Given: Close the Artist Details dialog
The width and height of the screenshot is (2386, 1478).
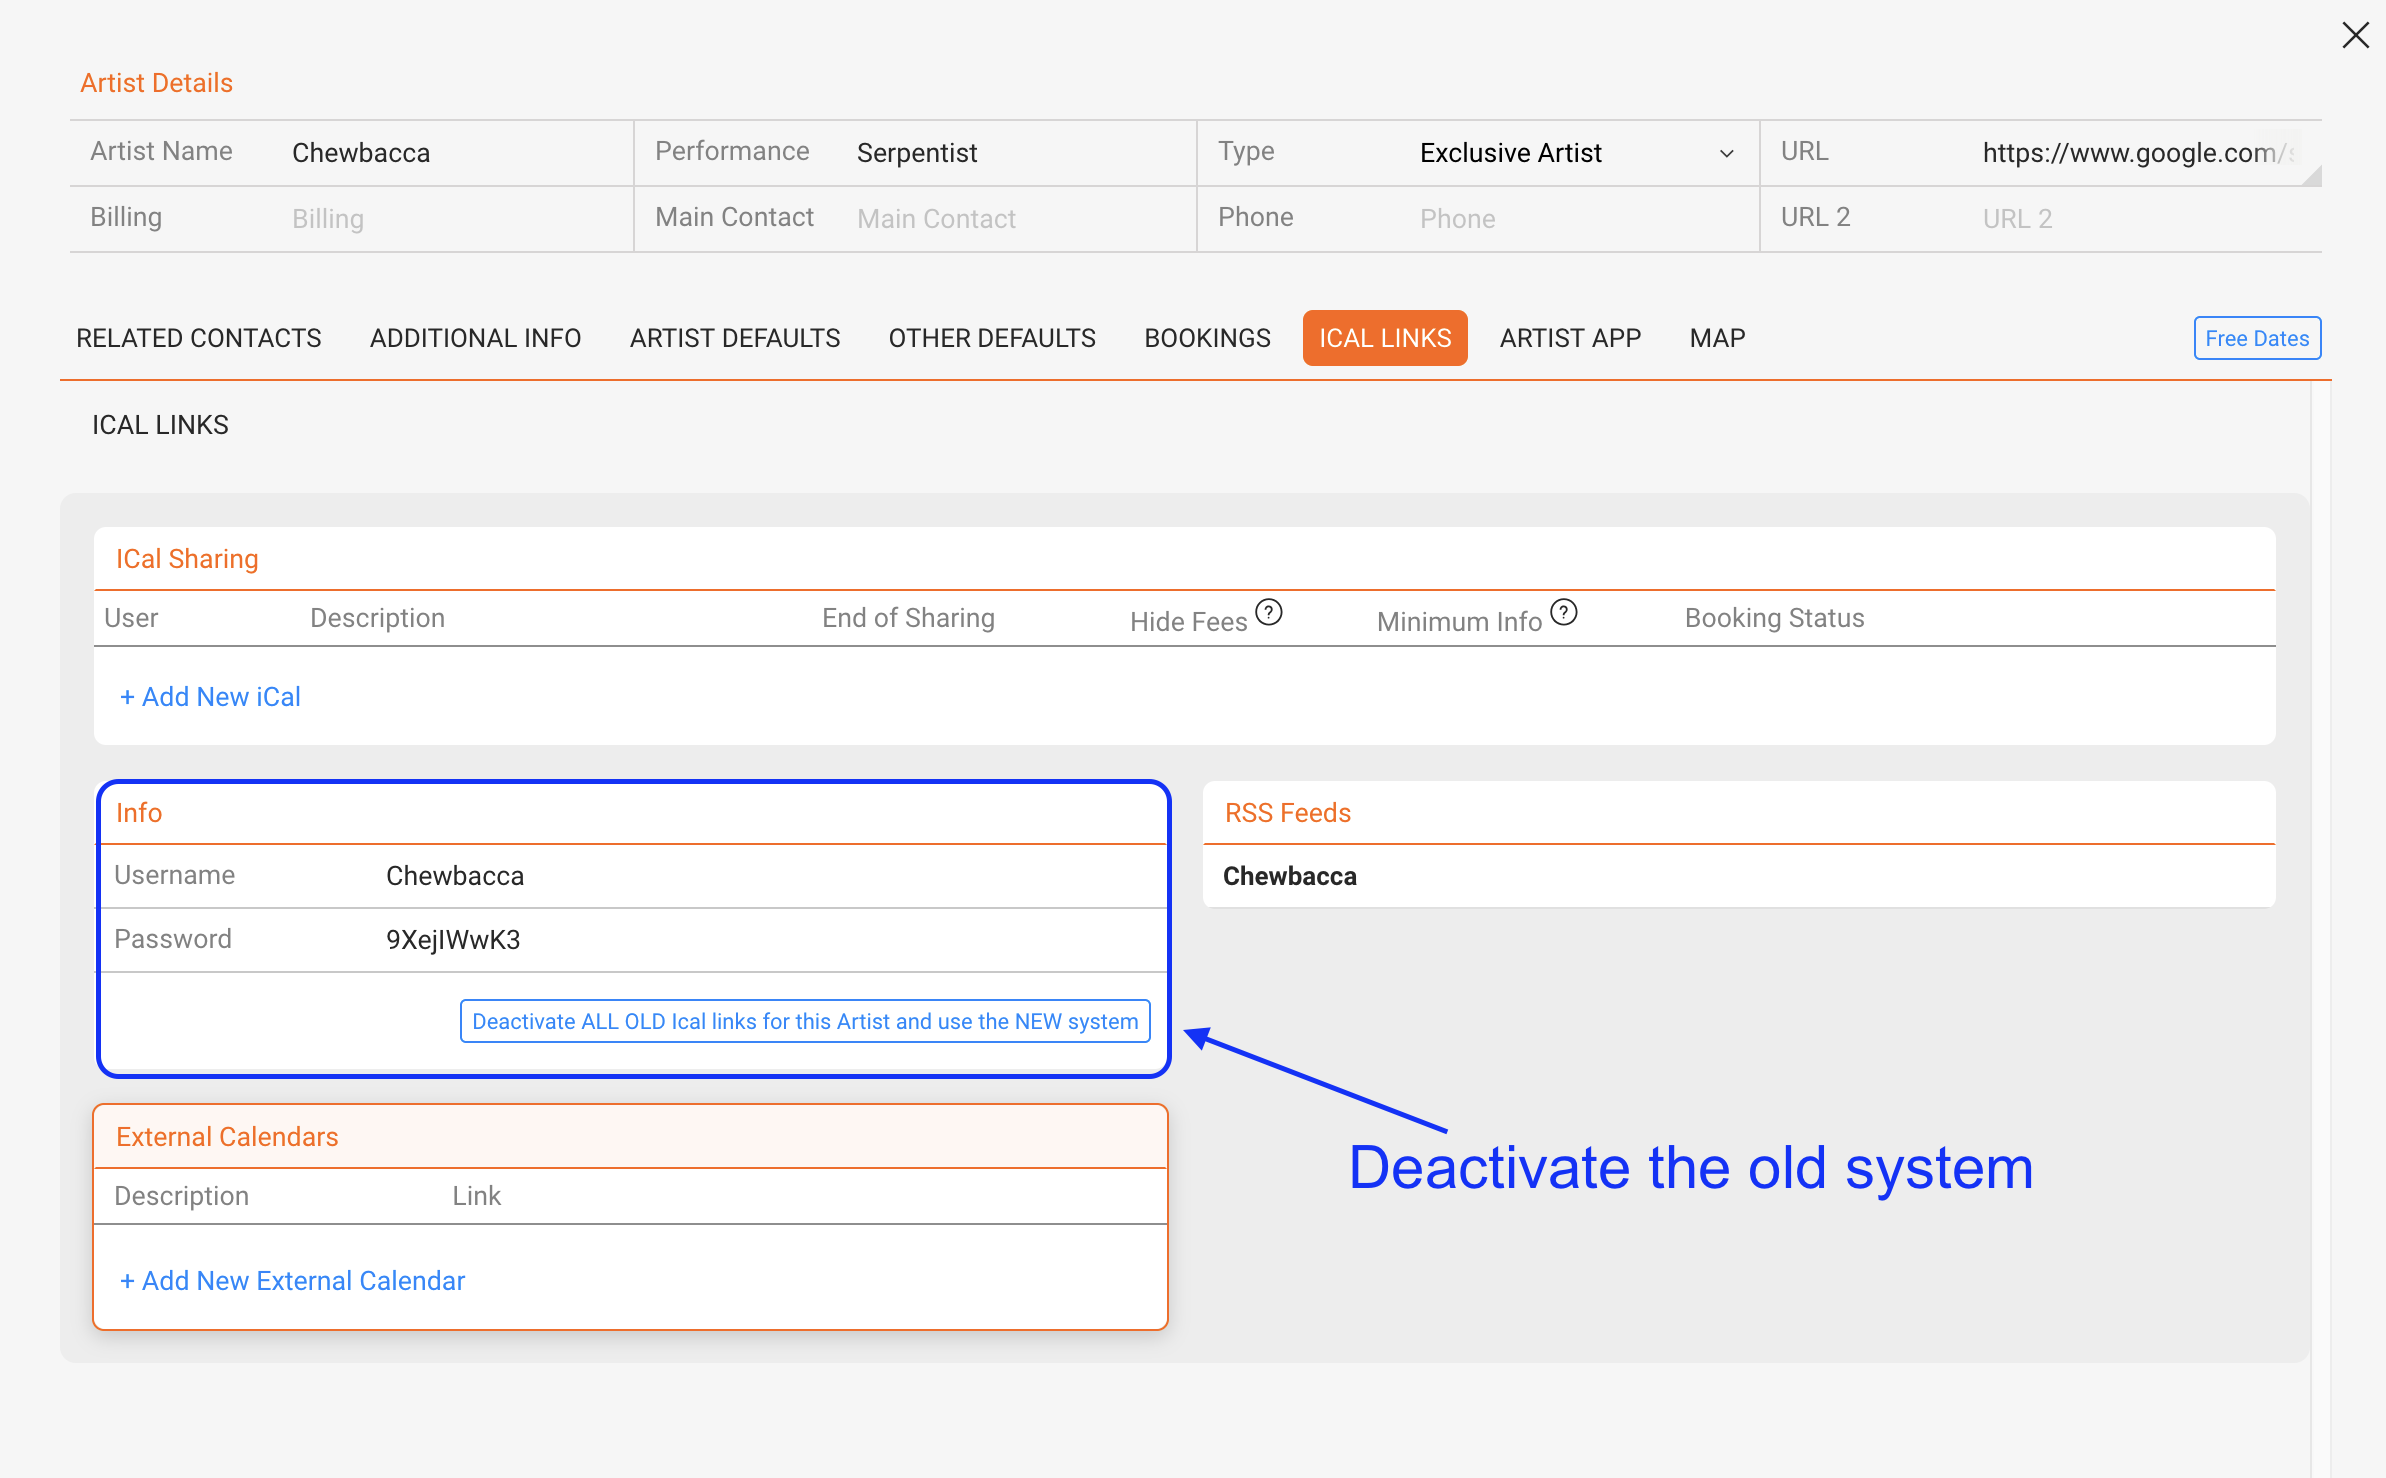Looking at the screenshot, I should [2355, 35].
